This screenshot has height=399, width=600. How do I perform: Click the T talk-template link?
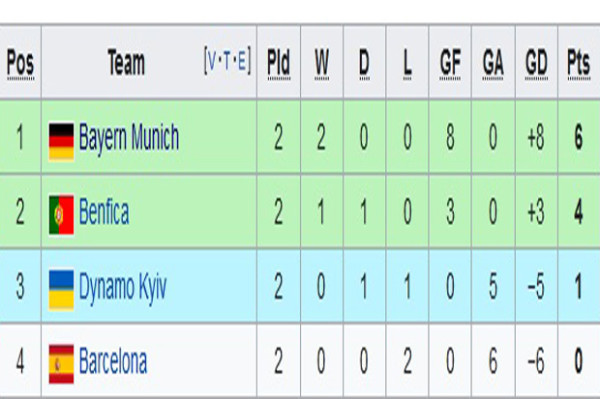pos(227,61)
